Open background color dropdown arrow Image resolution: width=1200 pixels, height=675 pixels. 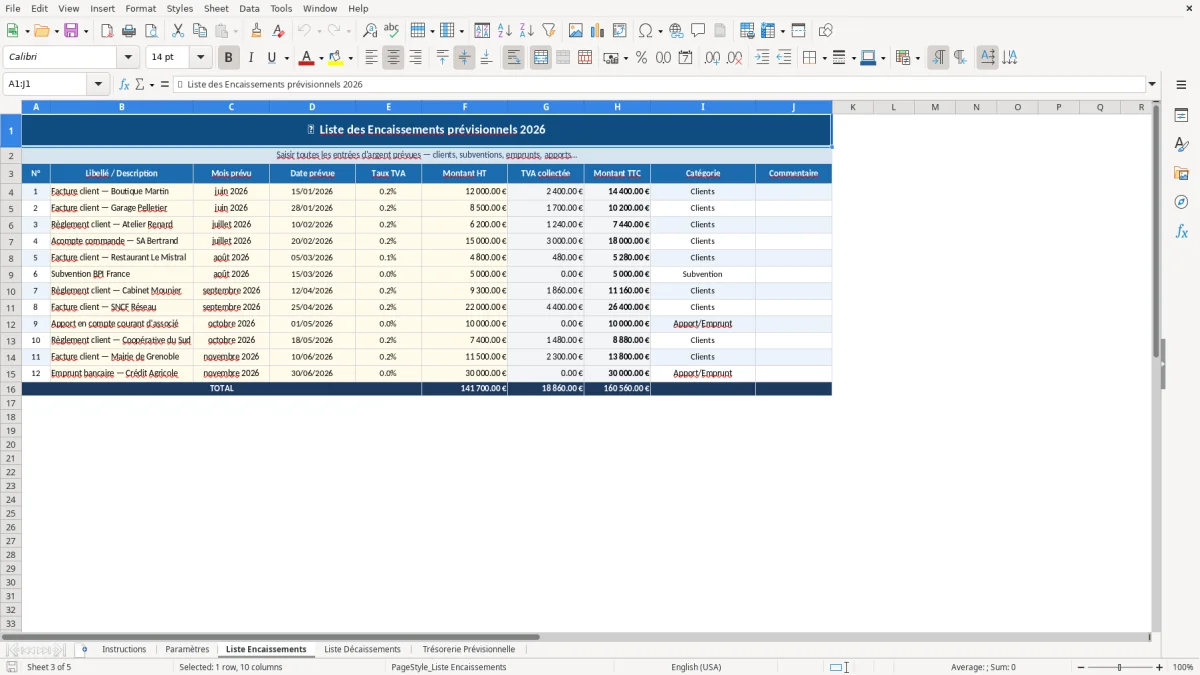coord(350,58)
